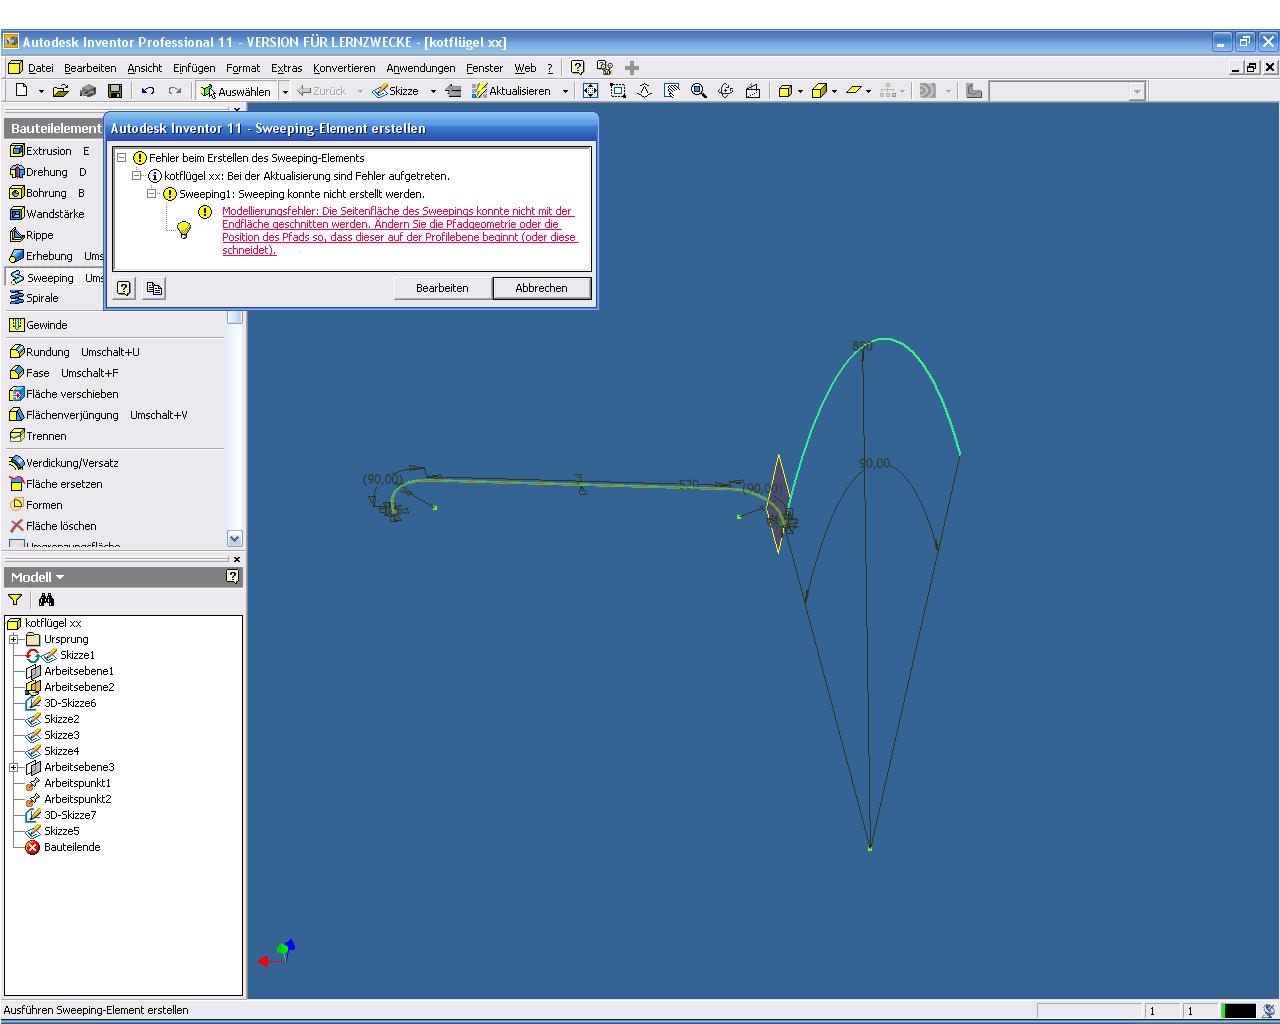
Task: Select the Fase chamfer tool
Action: pyautogui.click(x=37, y=373)
